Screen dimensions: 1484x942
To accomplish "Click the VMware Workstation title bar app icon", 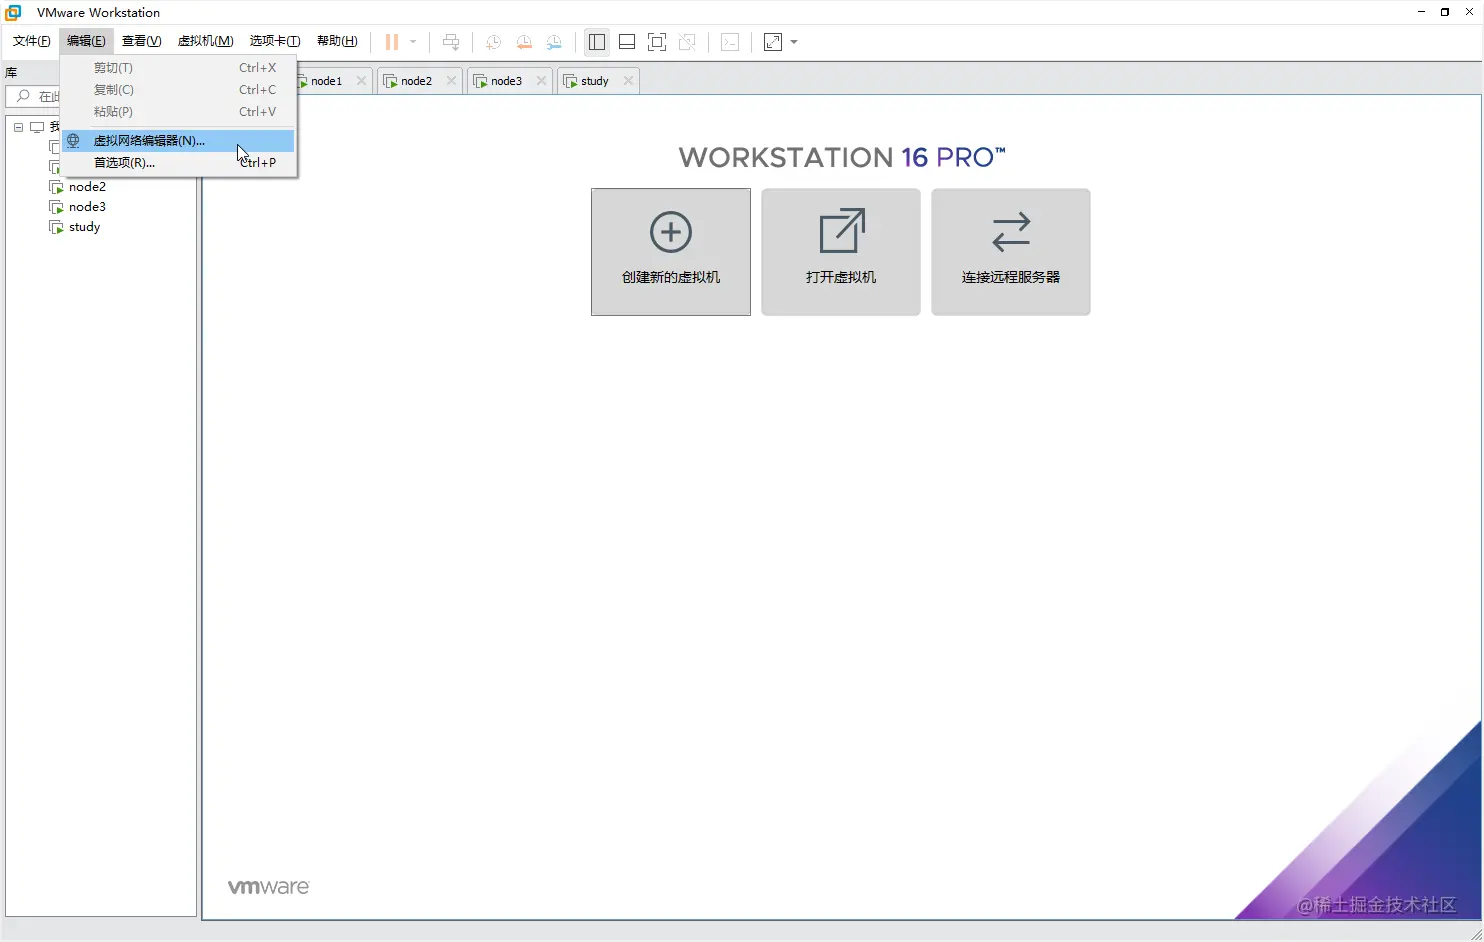I will [13, 12].
